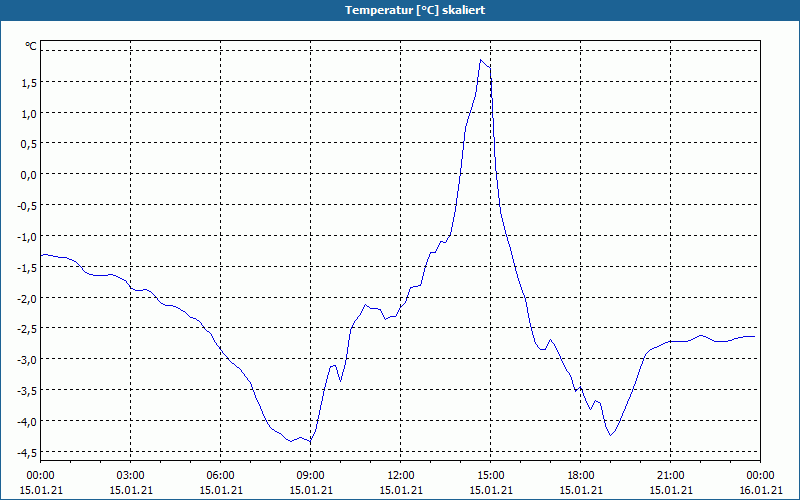Click the 15.01.21 date under 18:00

point(581,490)
